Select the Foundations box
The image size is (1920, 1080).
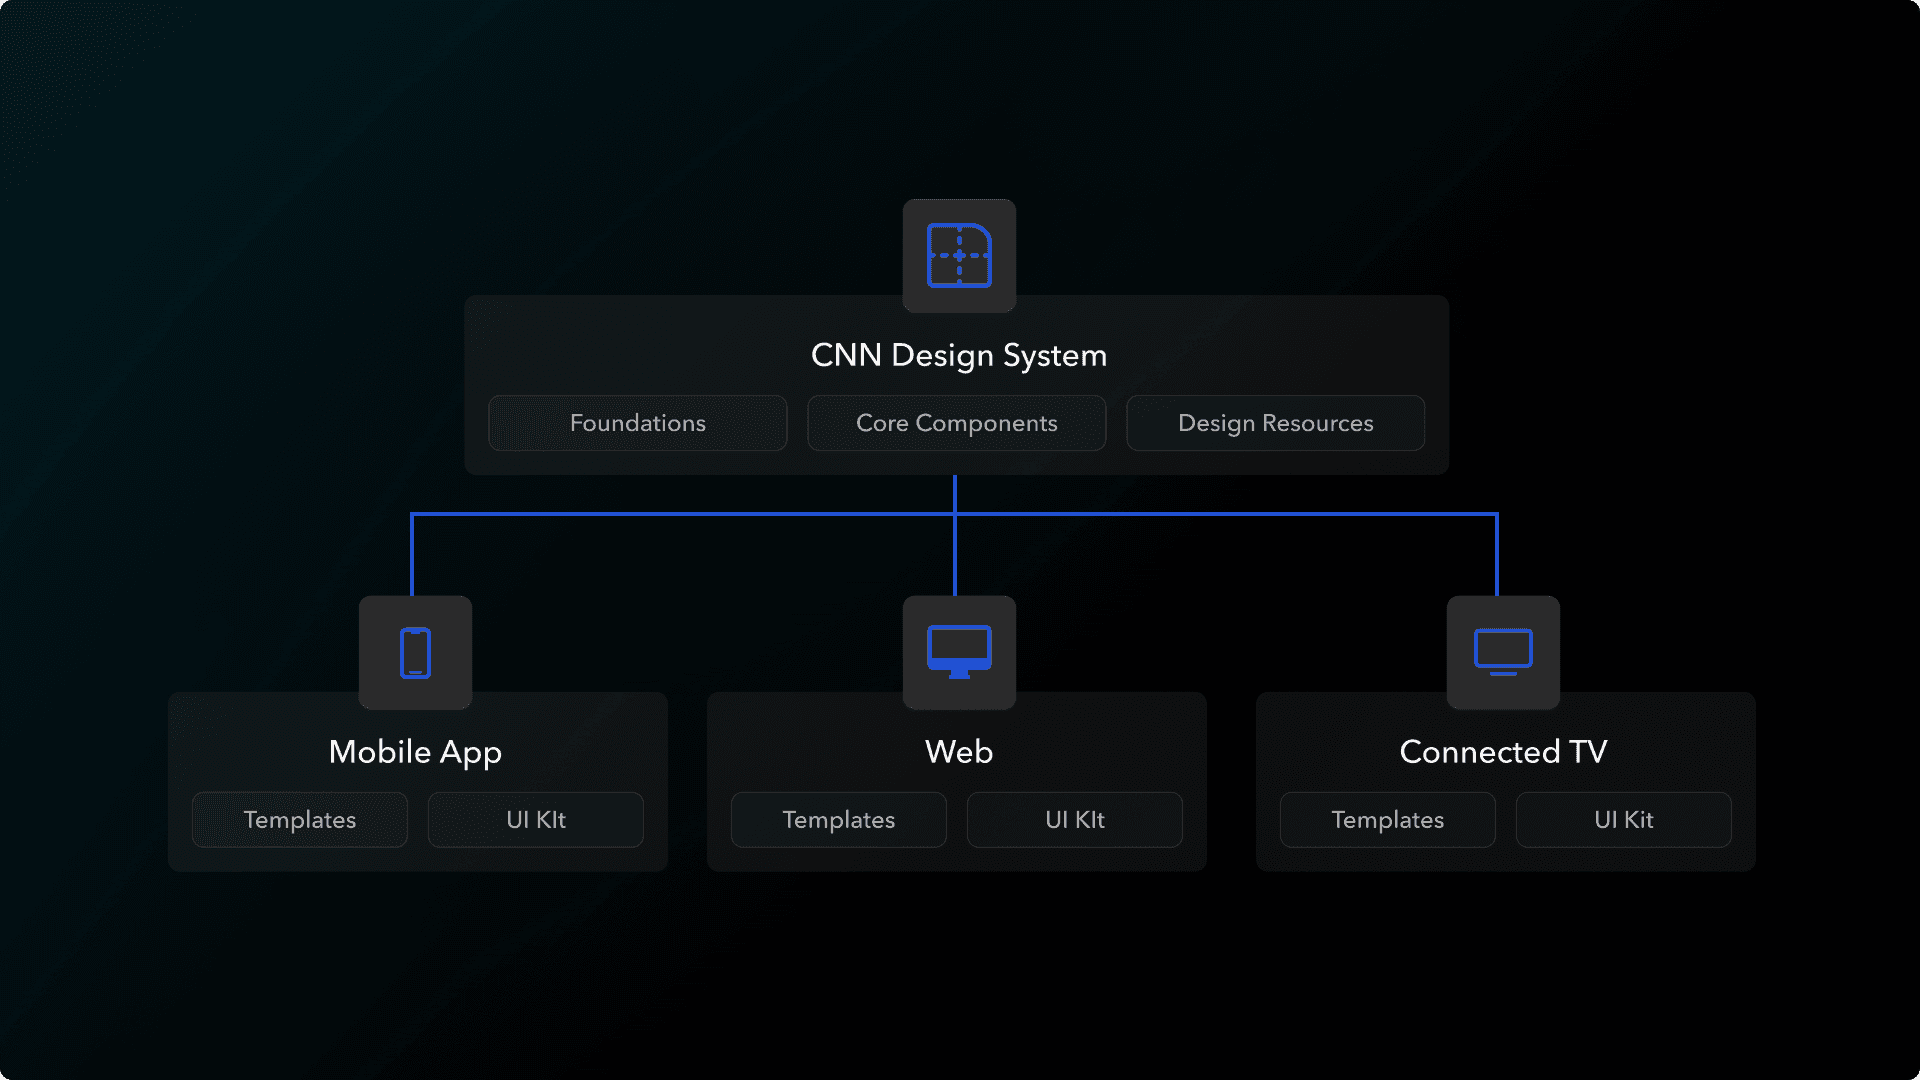638,423
